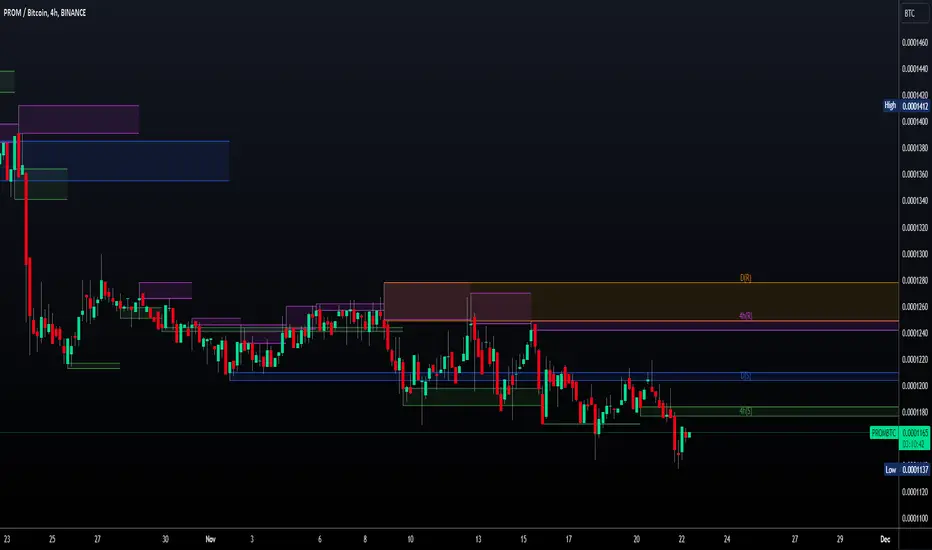Select the blue D(S) support zone label
932x550 pixels.
745,376
